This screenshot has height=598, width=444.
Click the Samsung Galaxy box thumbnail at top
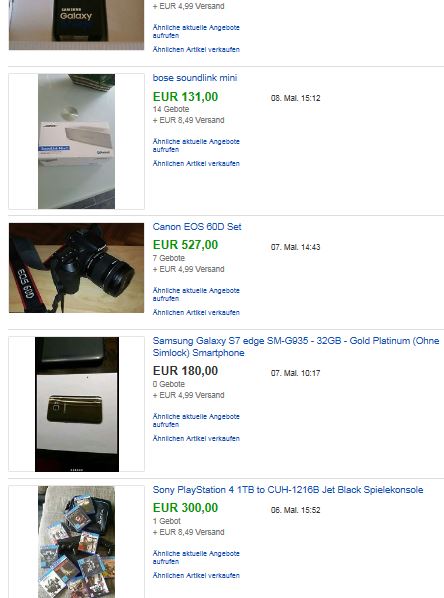coord(76,25)
